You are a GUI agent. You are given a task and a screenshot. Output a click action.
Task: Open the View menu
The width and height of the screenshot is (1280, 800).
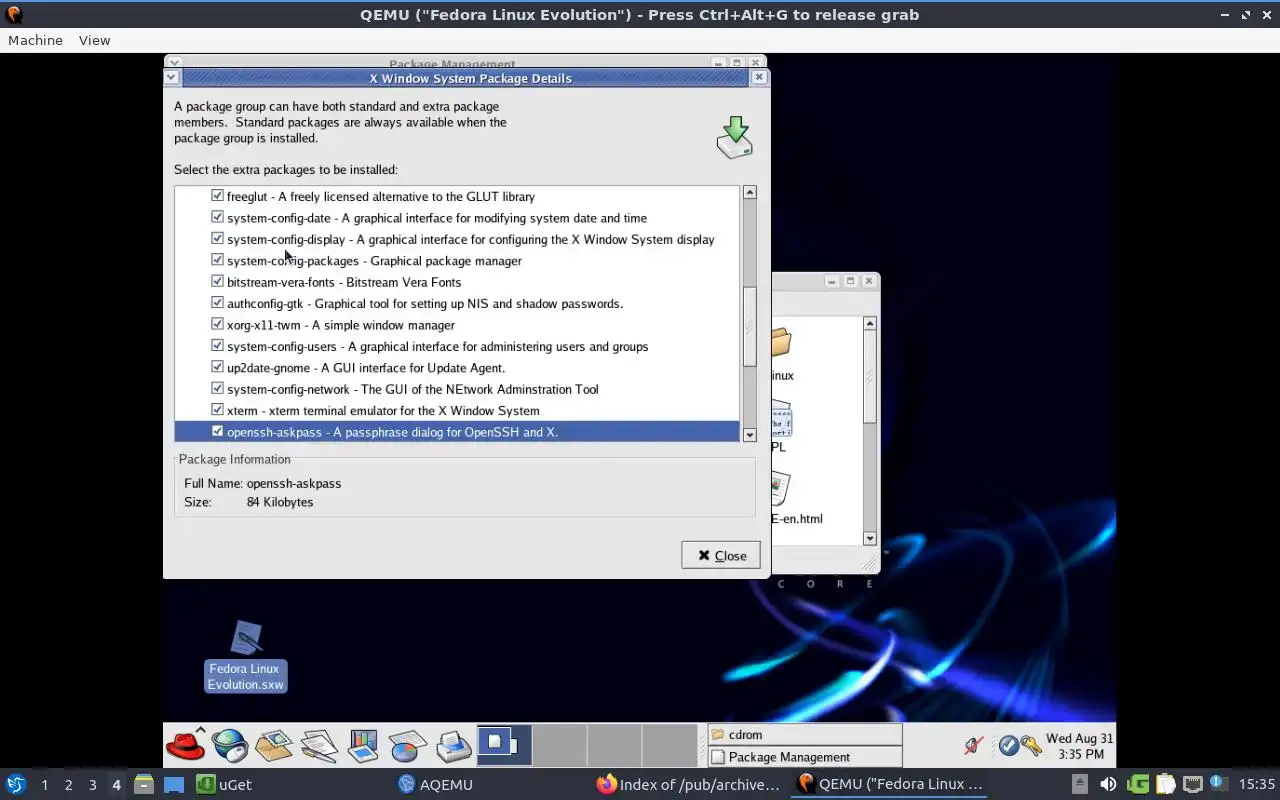pos(94,40)
